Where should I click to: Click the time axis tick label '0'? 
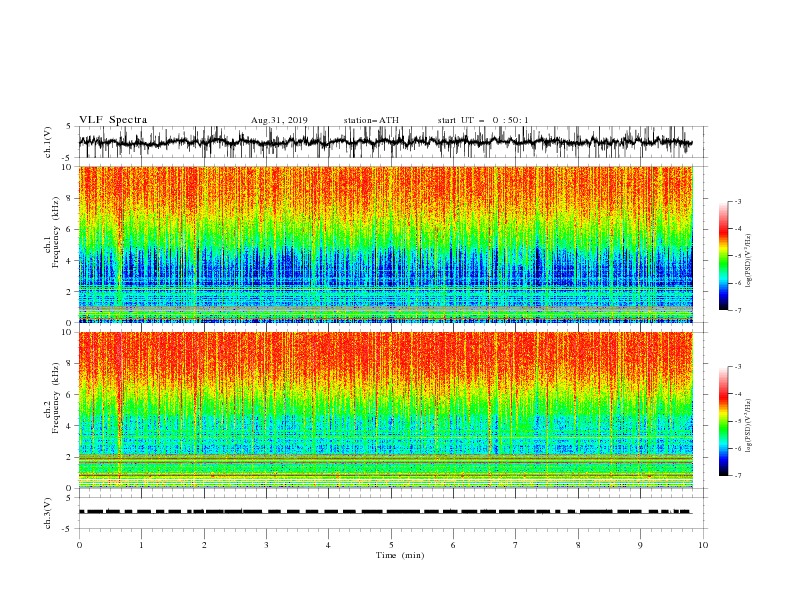pos(79,545)
